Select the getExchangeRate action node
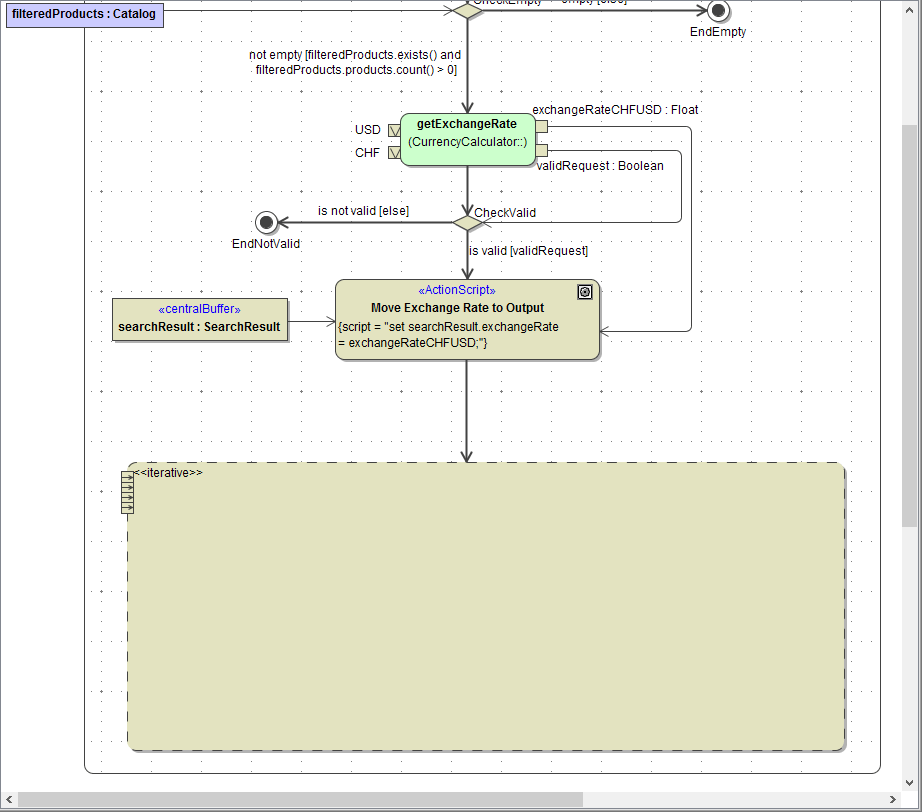 467,140
